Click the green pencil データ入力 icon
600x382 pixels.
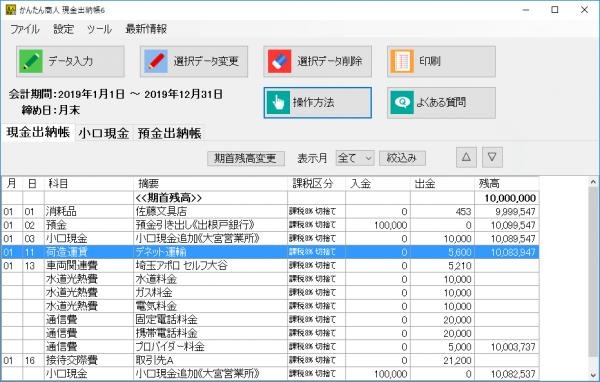(31, 61)
